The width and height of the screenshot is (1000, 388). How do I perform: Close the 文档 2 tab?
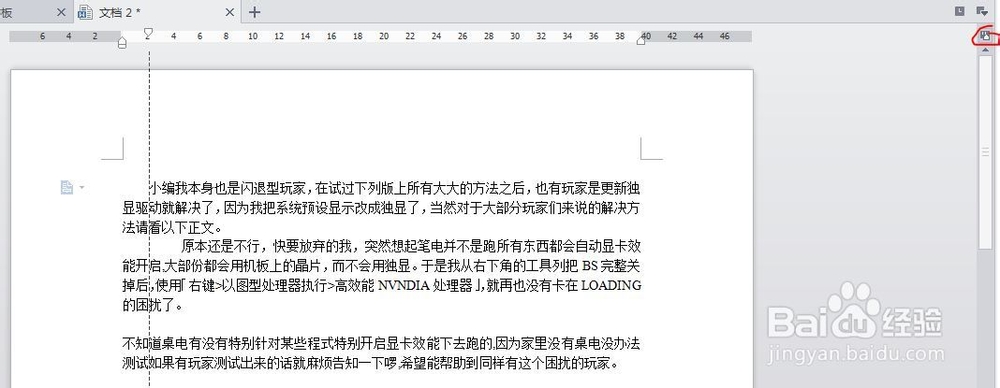tap(230, 12)
